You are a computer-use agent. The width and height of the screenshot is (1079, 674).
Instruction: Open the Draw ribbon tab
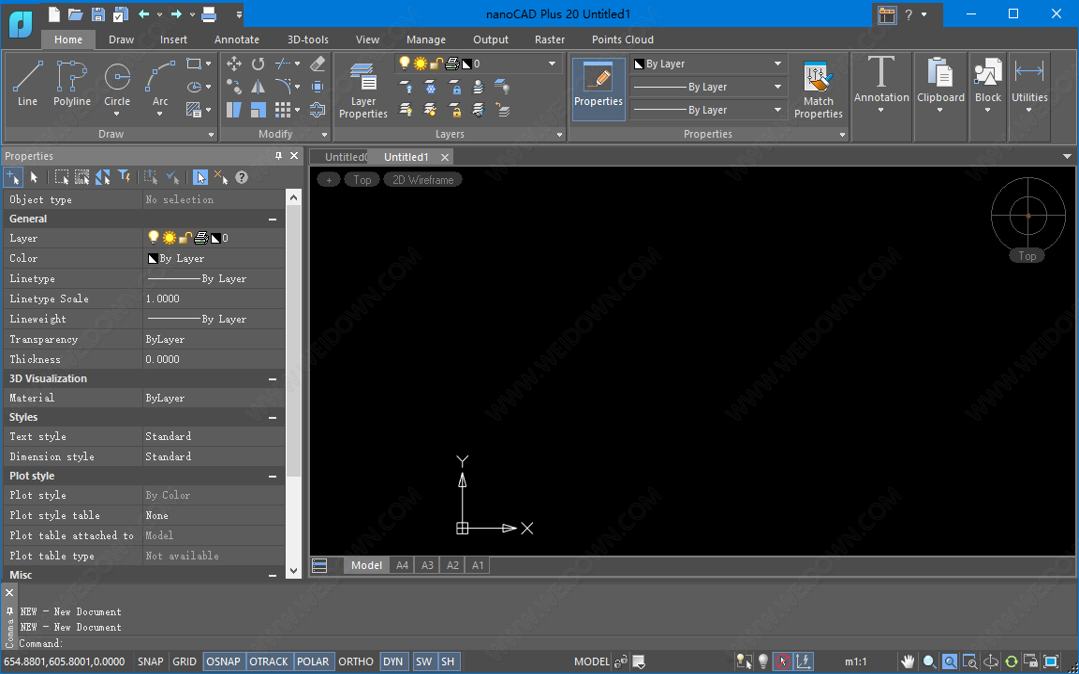click(x=121, y=39)
